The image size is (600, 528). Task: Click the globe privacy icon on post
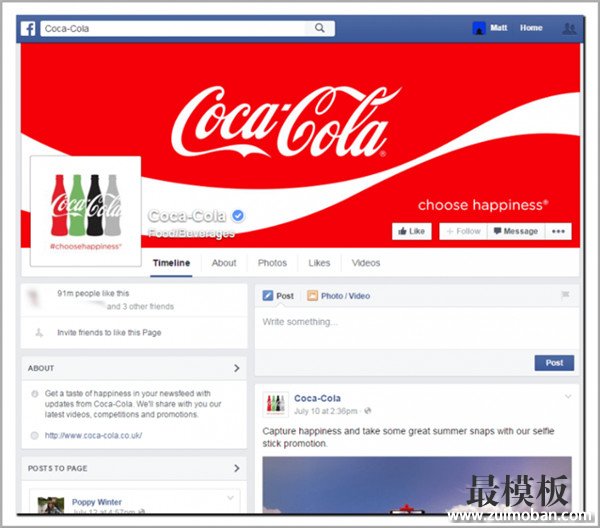[x=368, y=411]
